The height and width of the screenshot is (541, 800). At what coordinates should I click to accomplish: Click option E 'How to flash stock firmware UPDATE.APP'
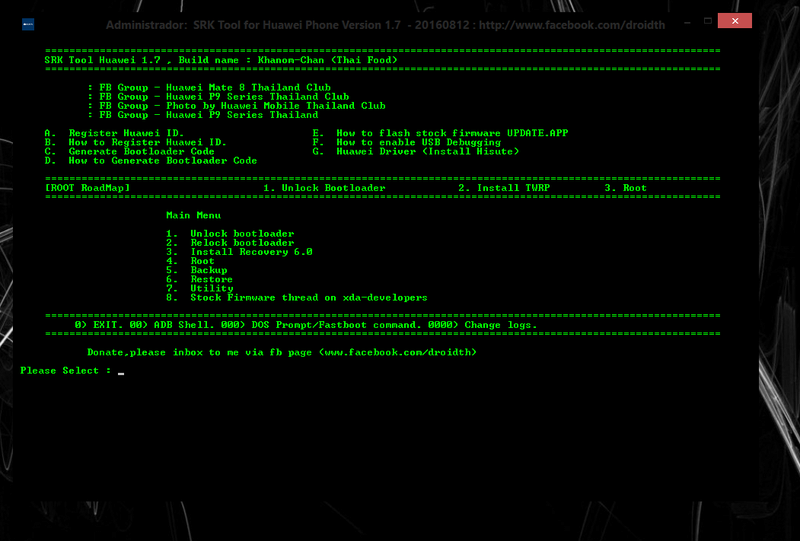[x=440, y=133]
